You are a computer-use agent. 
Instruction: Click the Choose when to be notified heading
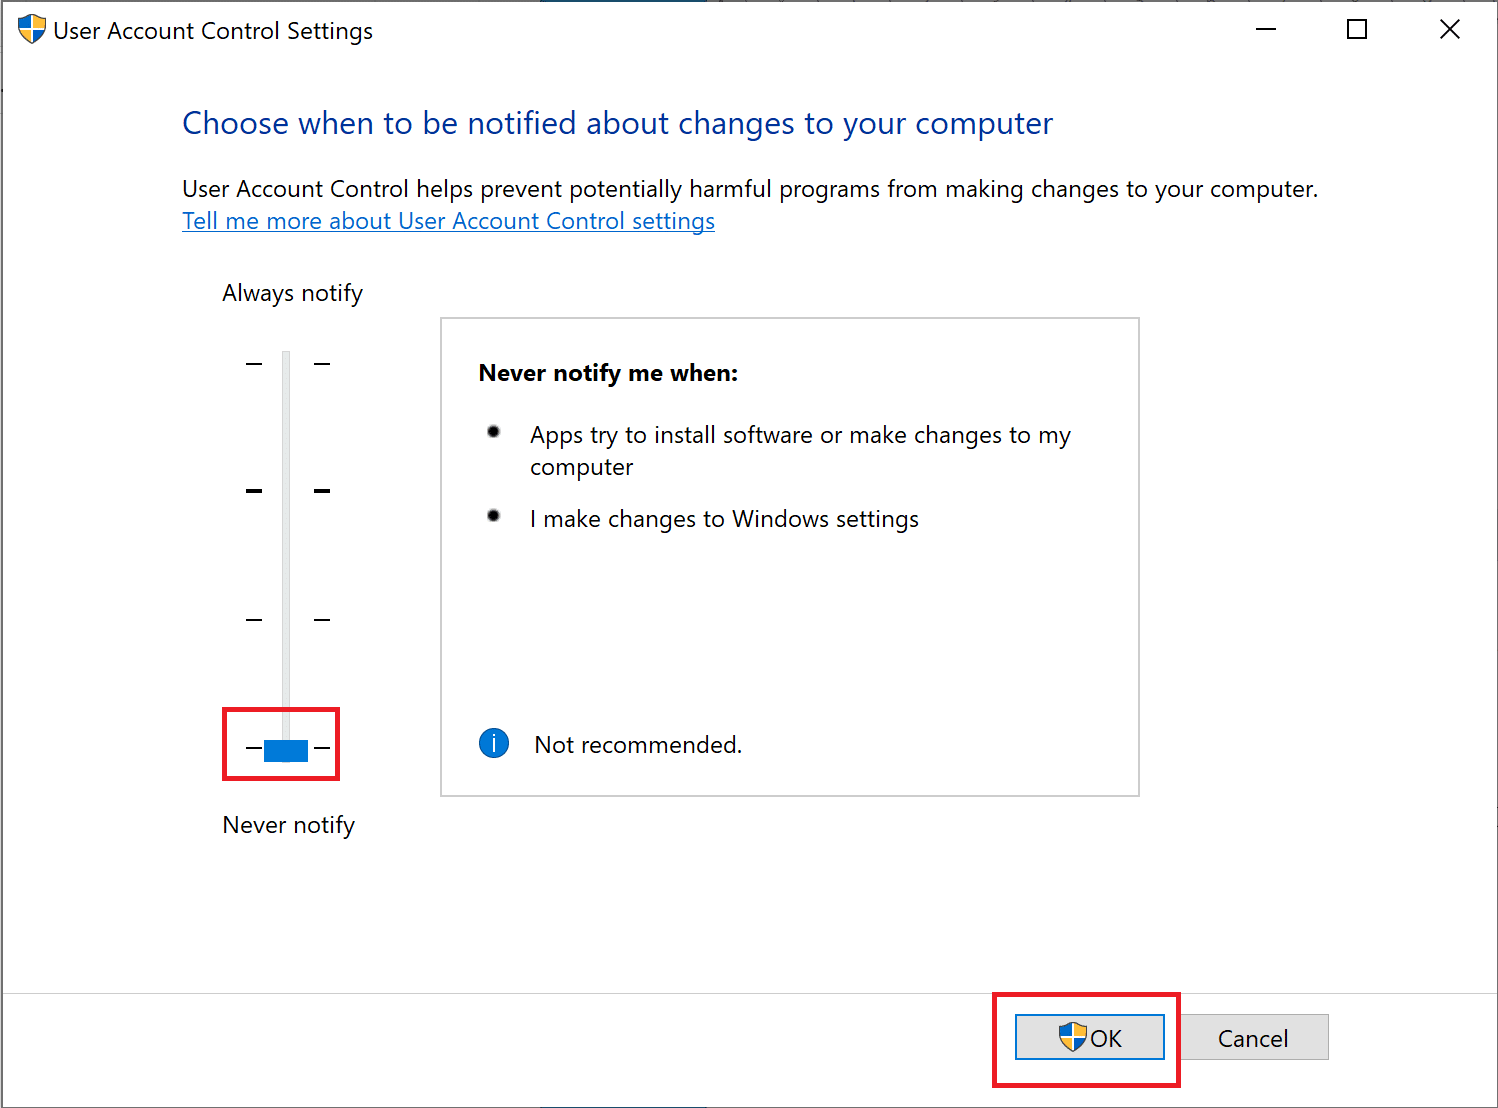(617, 123)
